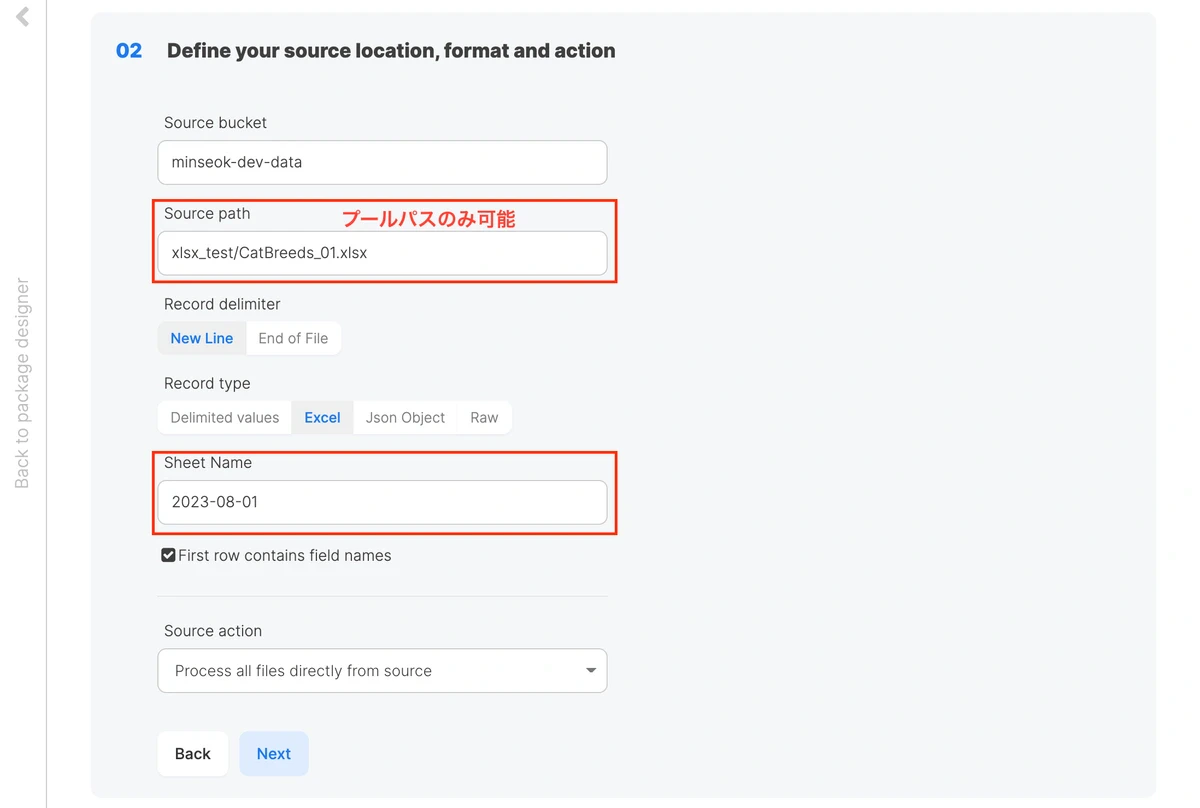Viewport: 1200px width, 808px height.
Task: Click the 'Record delimiter' label
Action: tap(222, 304)
